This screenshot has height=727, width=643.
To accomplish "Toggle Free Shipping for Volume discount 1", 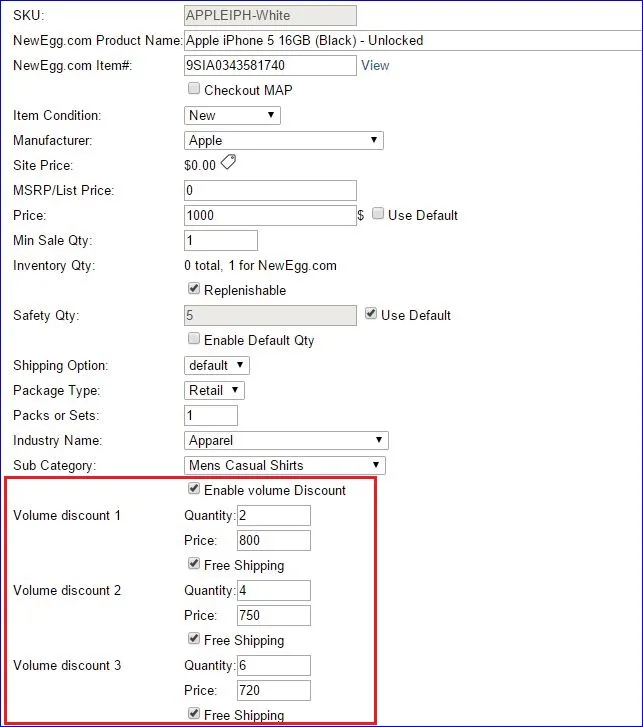I will click(194, 564).
